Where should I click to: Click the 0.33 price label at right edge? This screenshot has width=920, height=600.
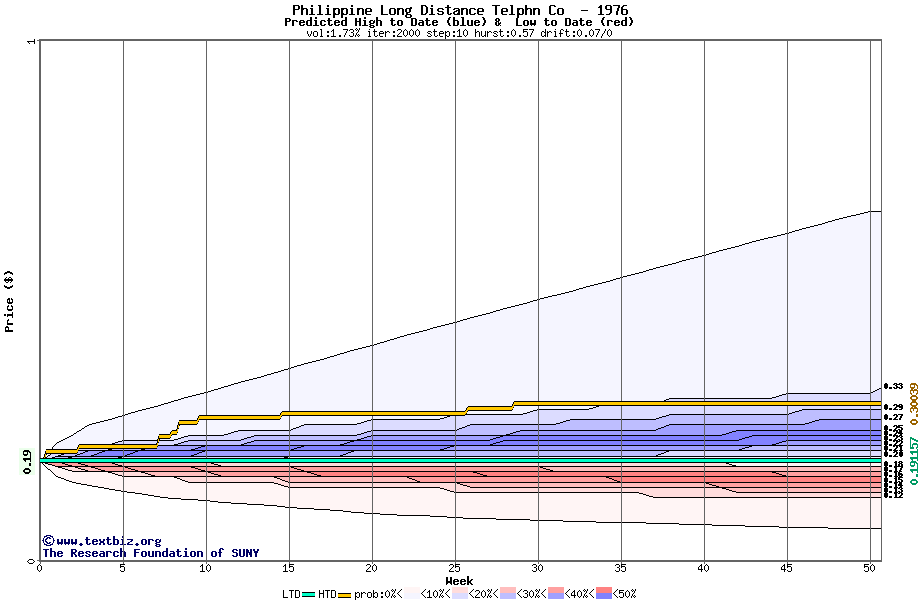(893, 386)
